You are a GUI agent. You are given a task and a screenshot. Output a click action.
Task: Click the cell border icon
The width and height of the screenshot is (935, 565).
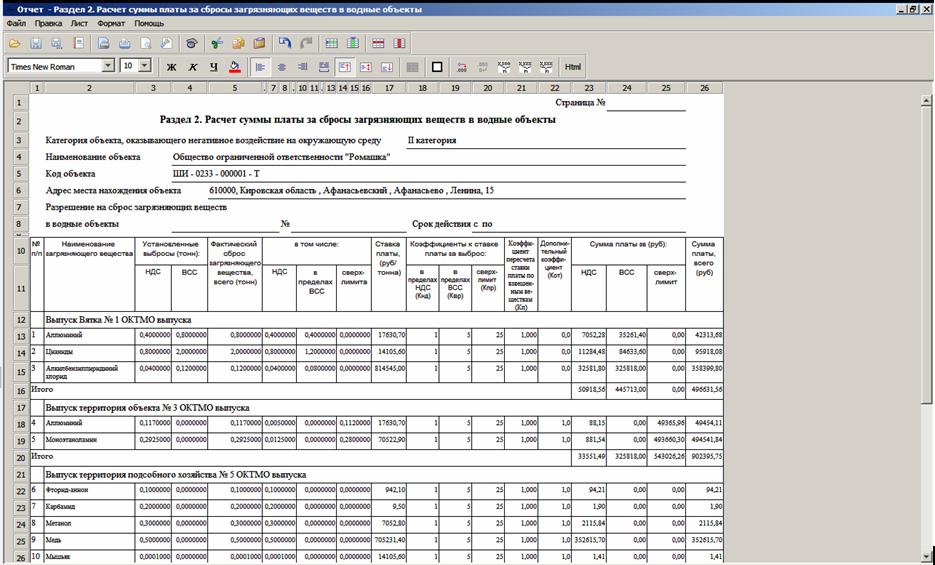pyautogui.click(x=436, y=67)
